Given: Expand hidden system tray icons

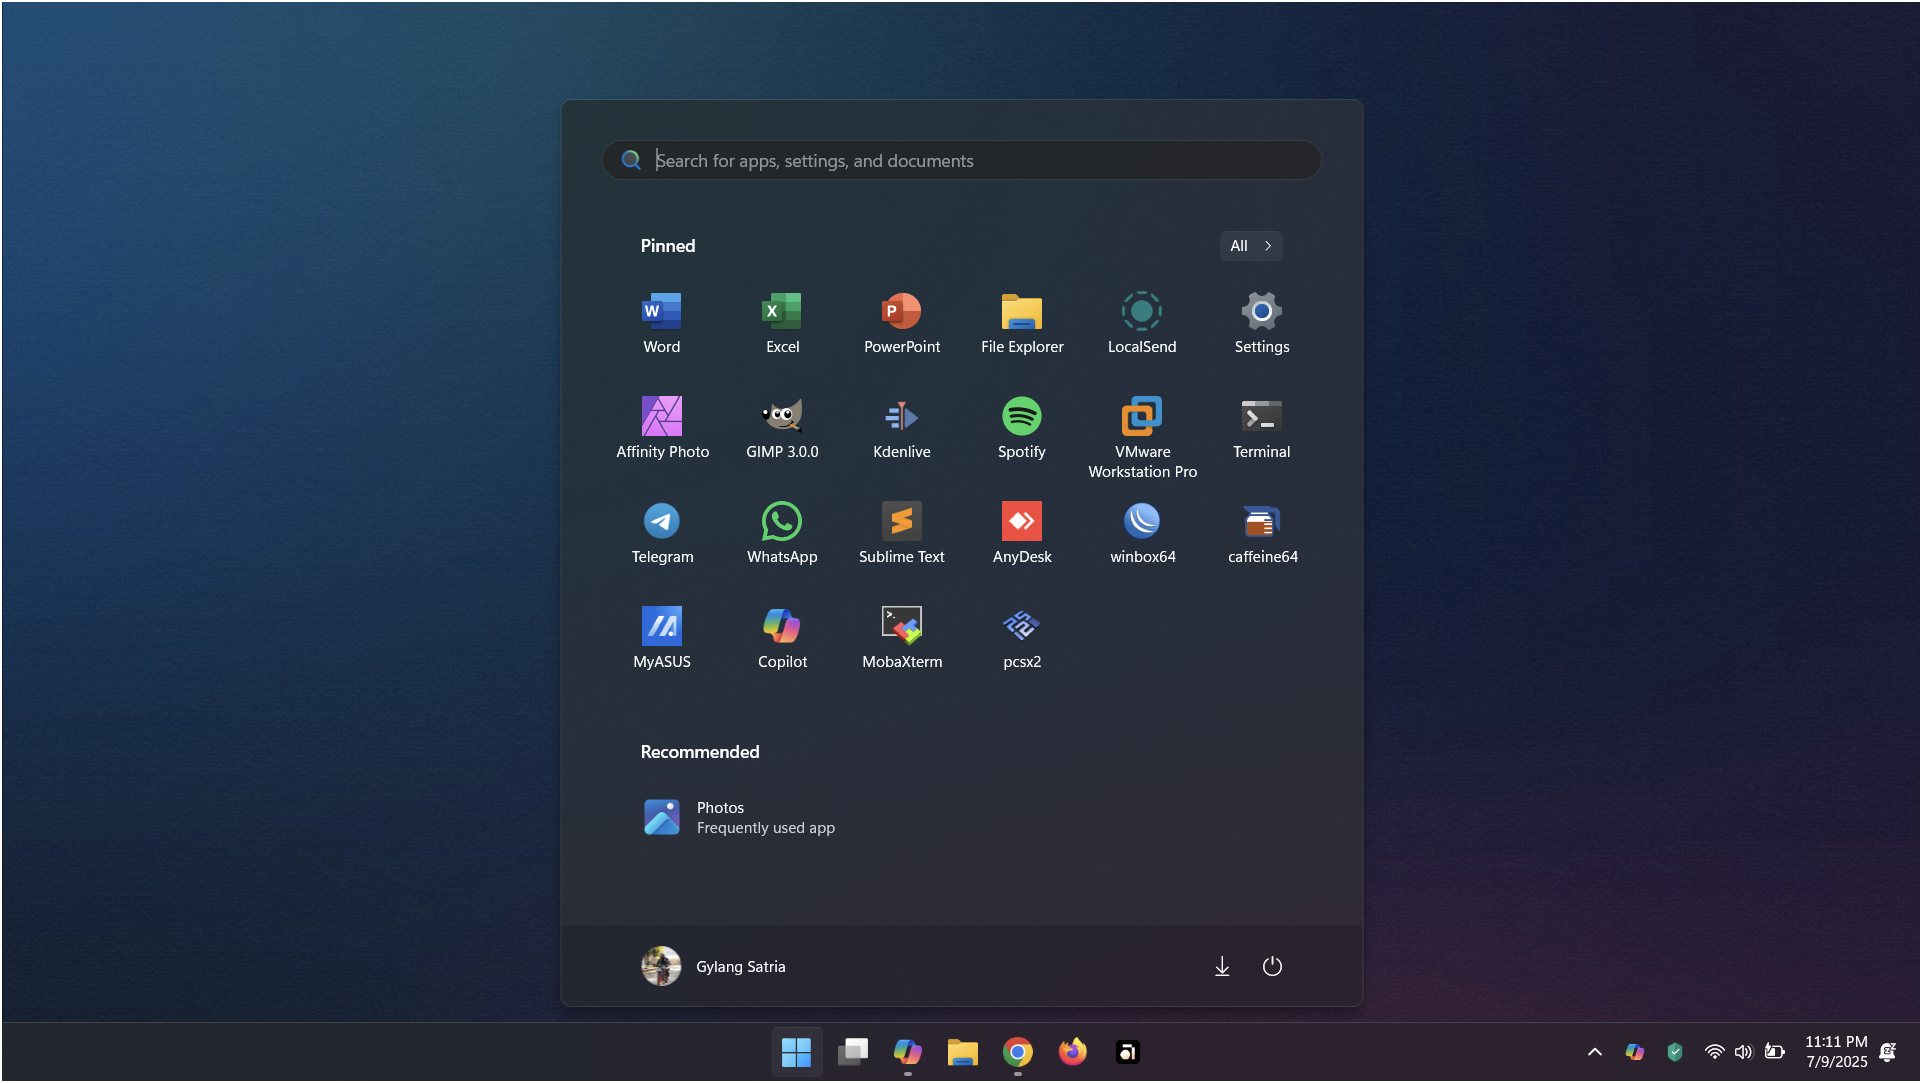Looking at the screenshot, I should [x=1595, y=1052].
